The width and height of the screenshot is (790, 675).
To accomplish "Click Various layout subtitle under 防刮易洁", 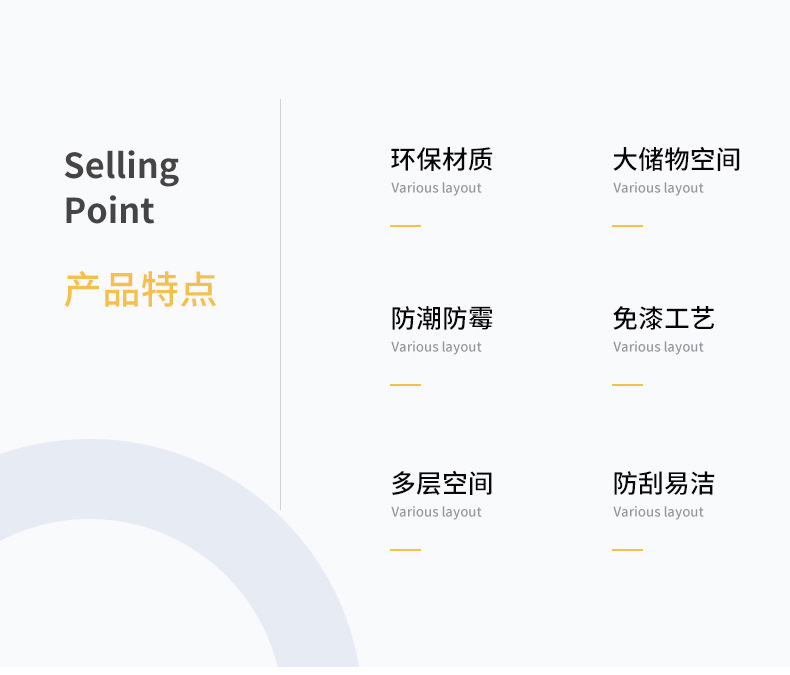I will point(658,512).
